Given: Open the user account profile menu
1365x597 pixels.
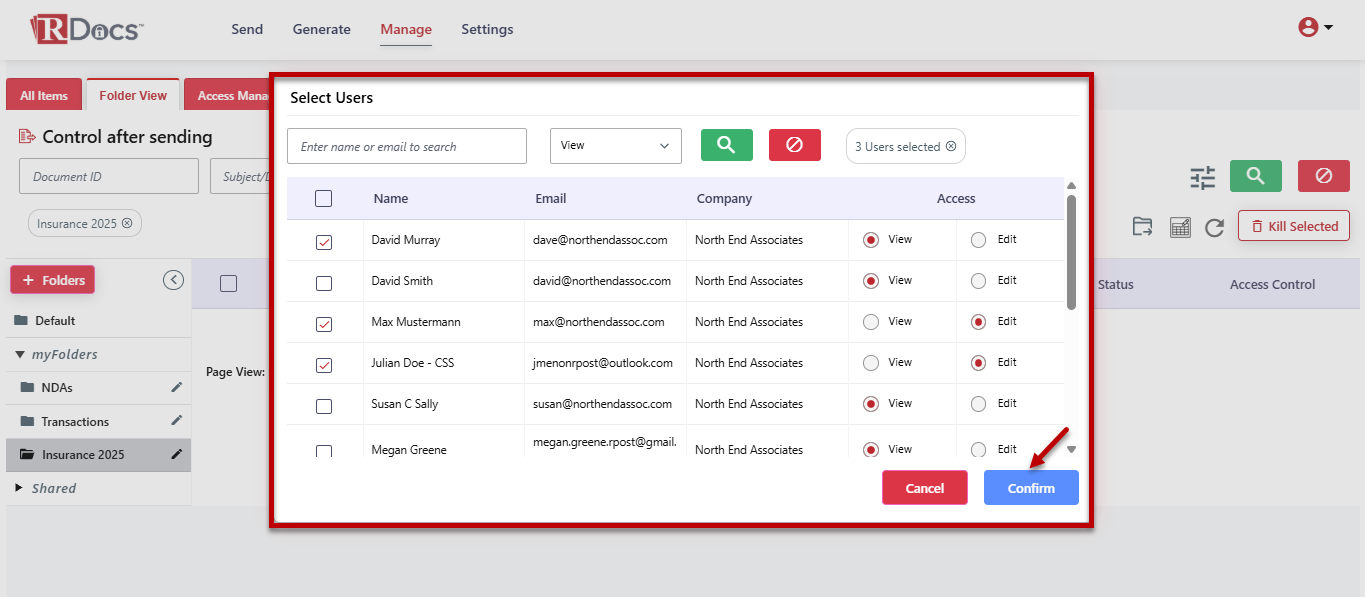Looking at the screenshot, I should click(1314, 28).
